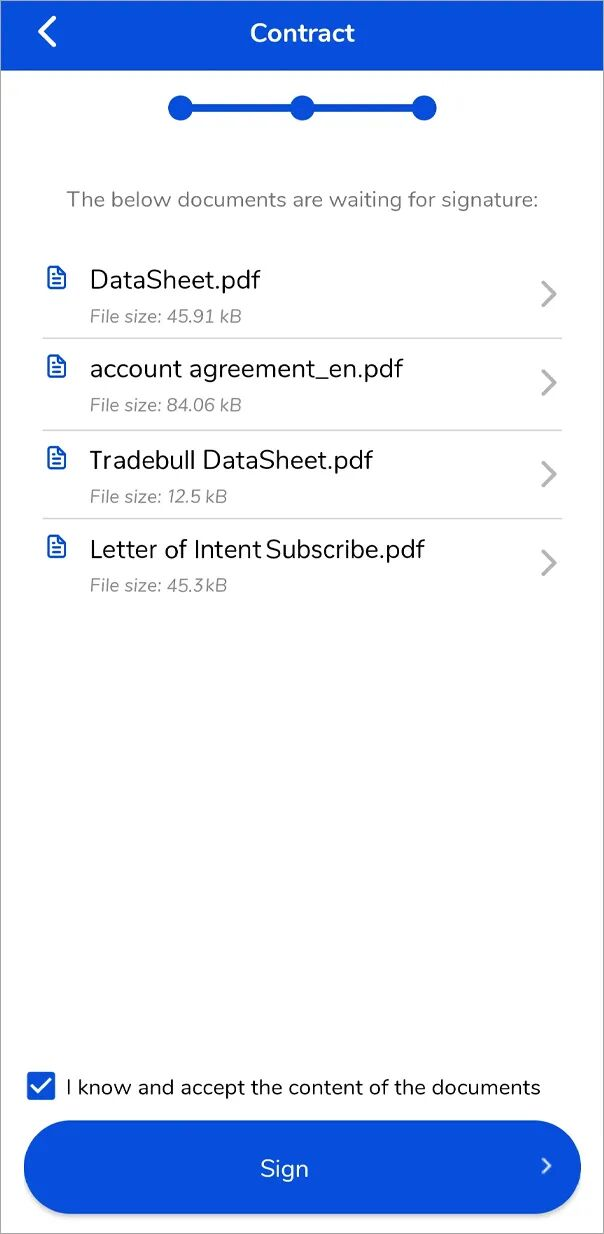Go back using the header arrow

(x=47, y=33)
